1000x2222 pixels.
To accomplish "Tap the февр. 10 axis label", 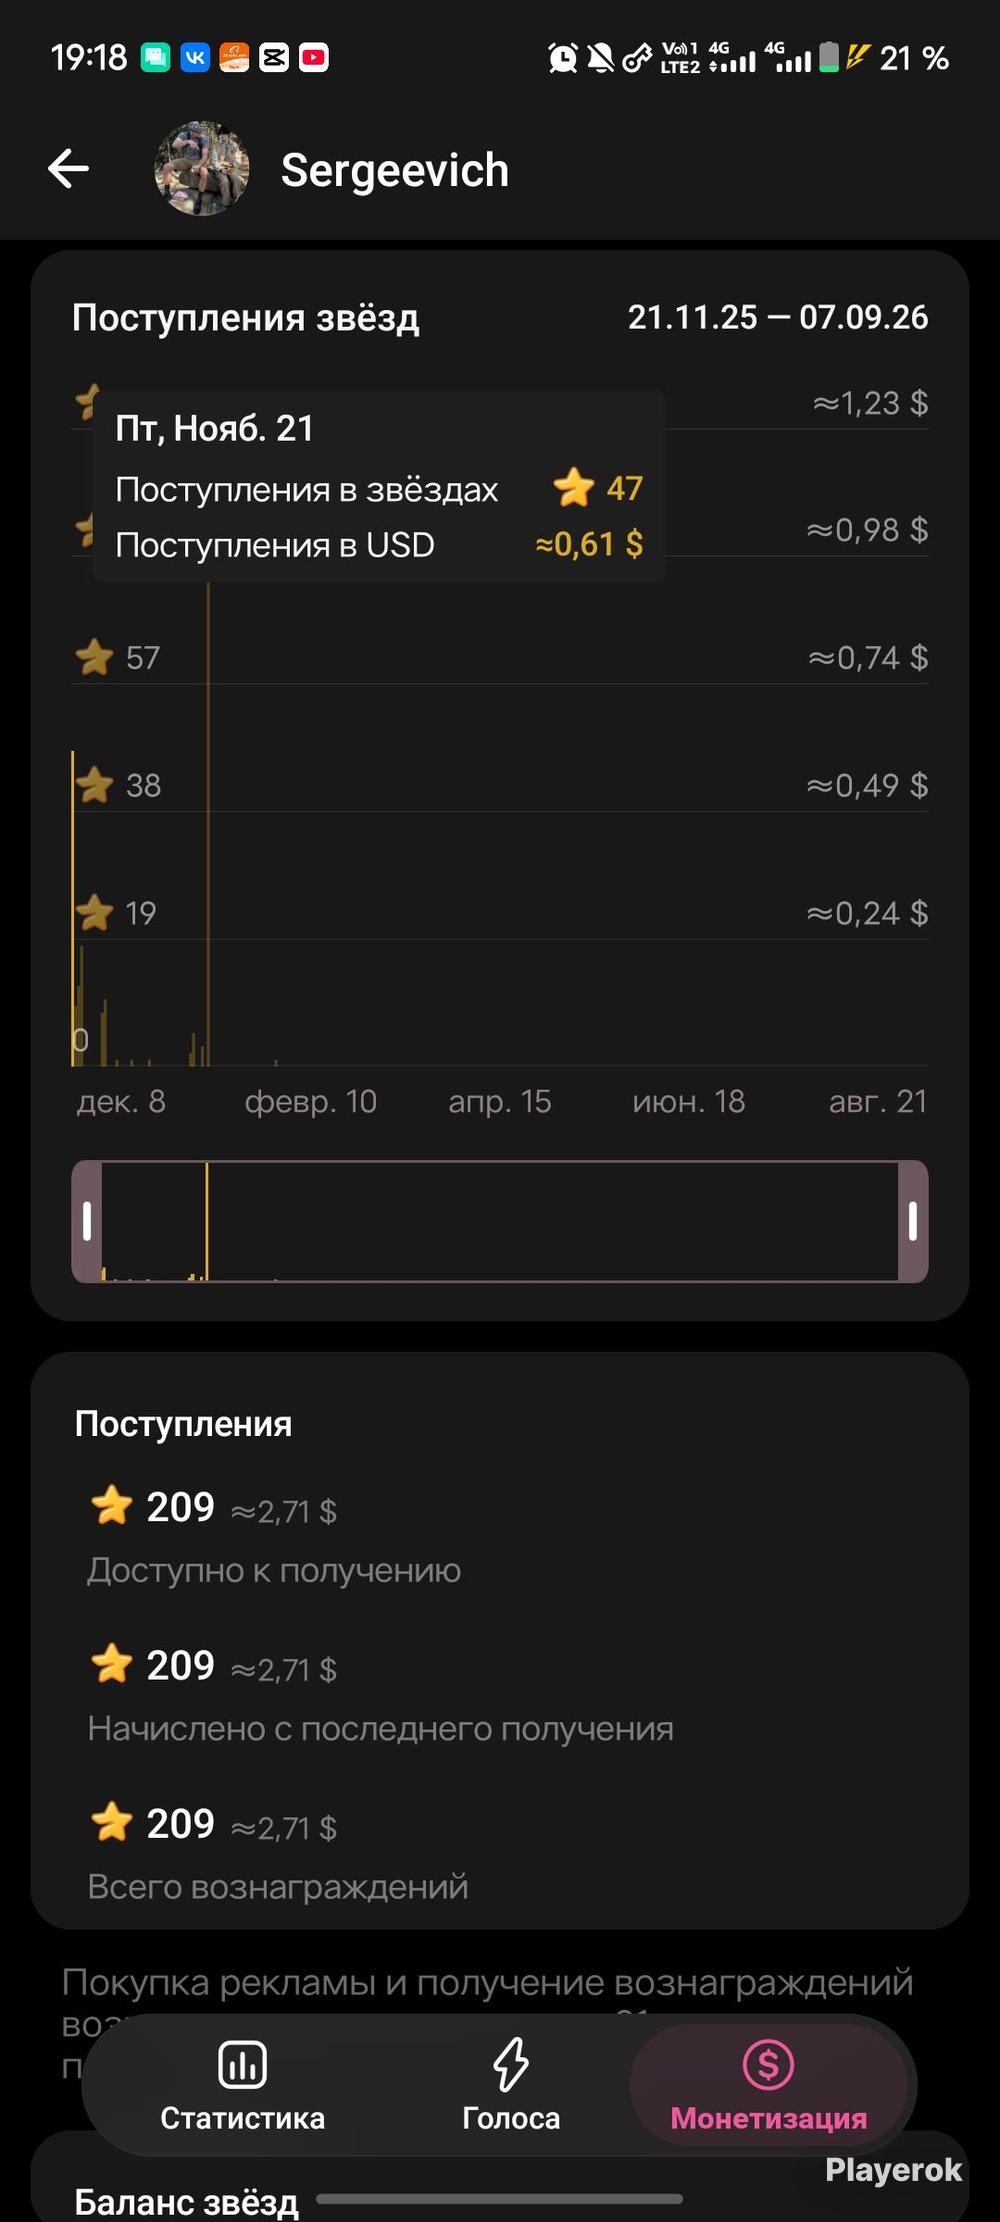I will click(311, 1102).
